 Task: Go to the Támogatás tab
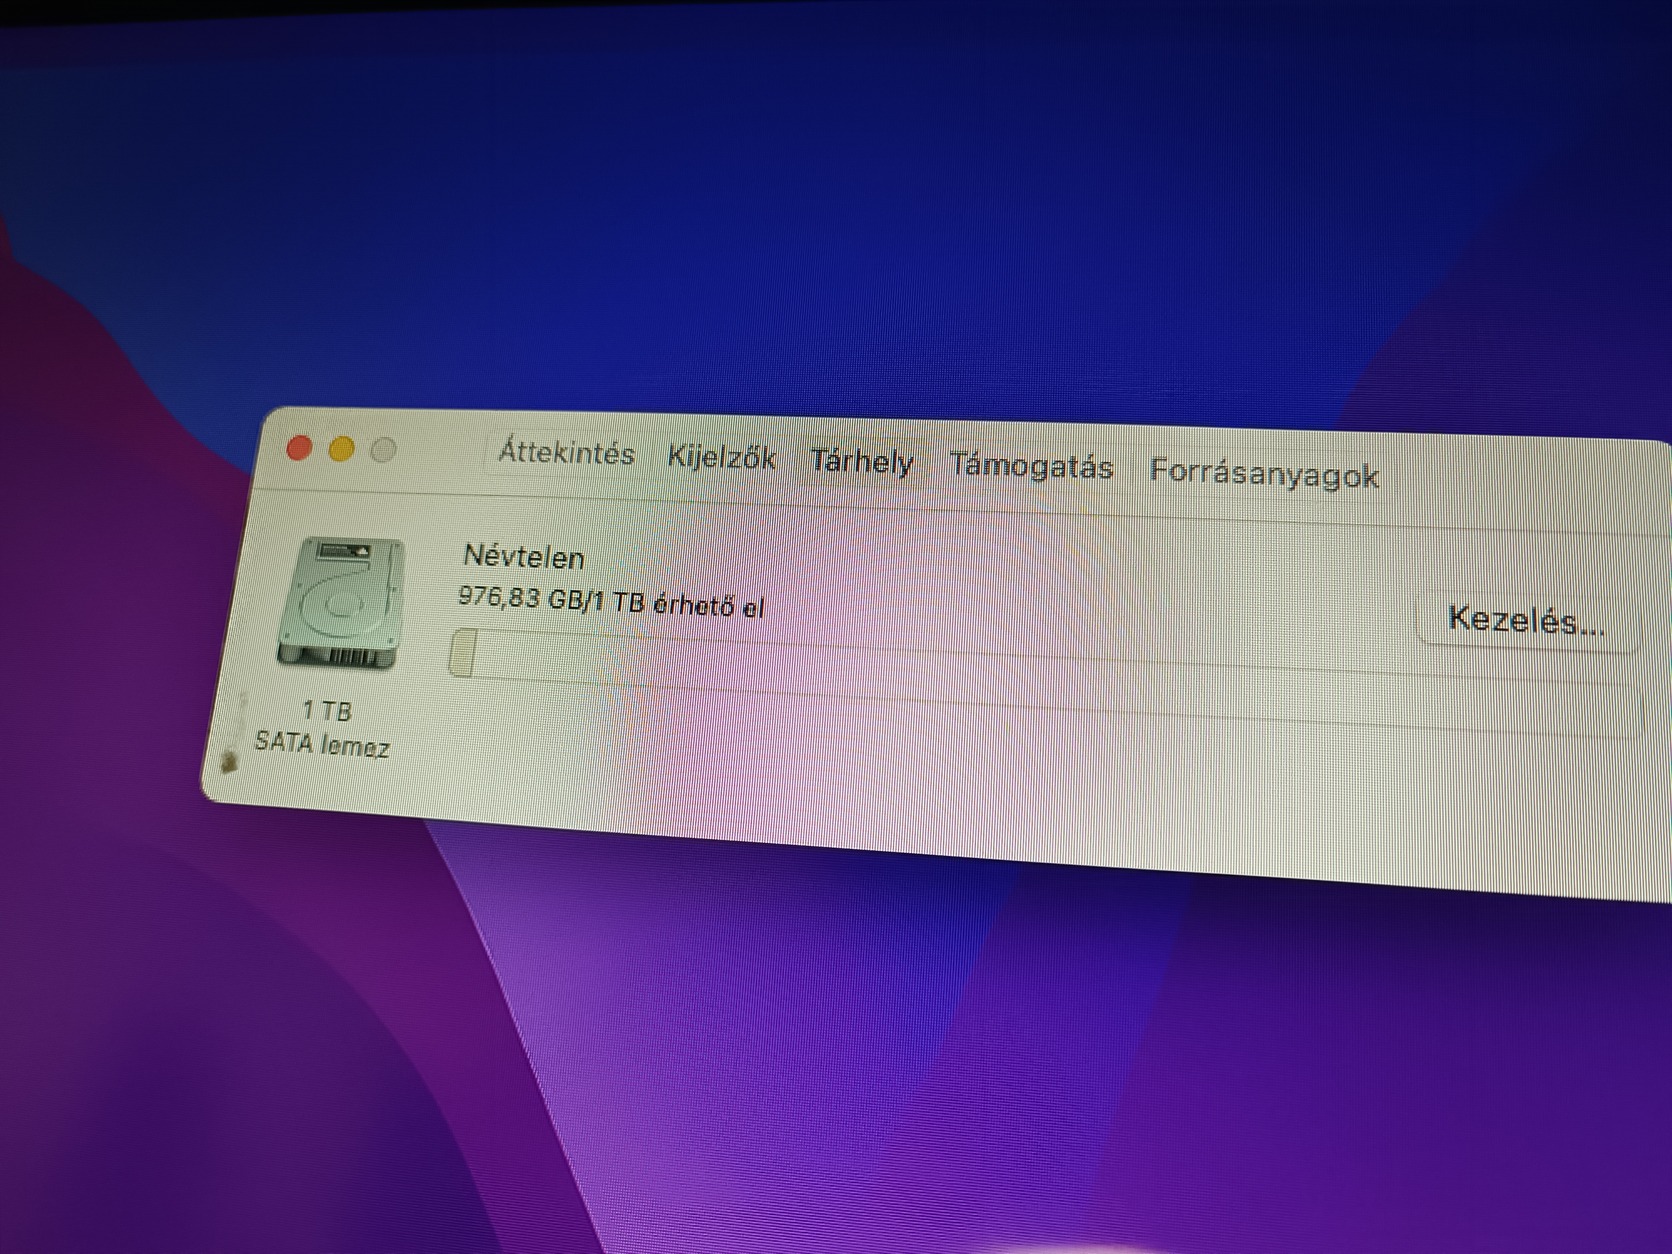click(x=1031, y=467)
